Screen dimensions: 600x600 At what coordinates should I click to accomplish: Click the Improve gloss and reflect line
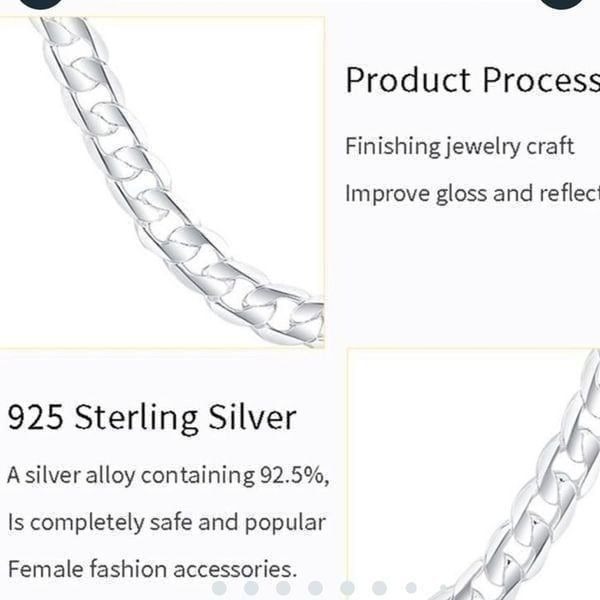click(x=473, y=194)
